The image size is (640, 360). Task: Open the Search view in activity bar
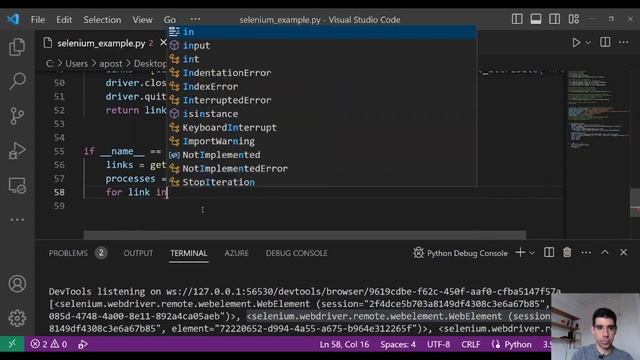[x=17, y=81]
